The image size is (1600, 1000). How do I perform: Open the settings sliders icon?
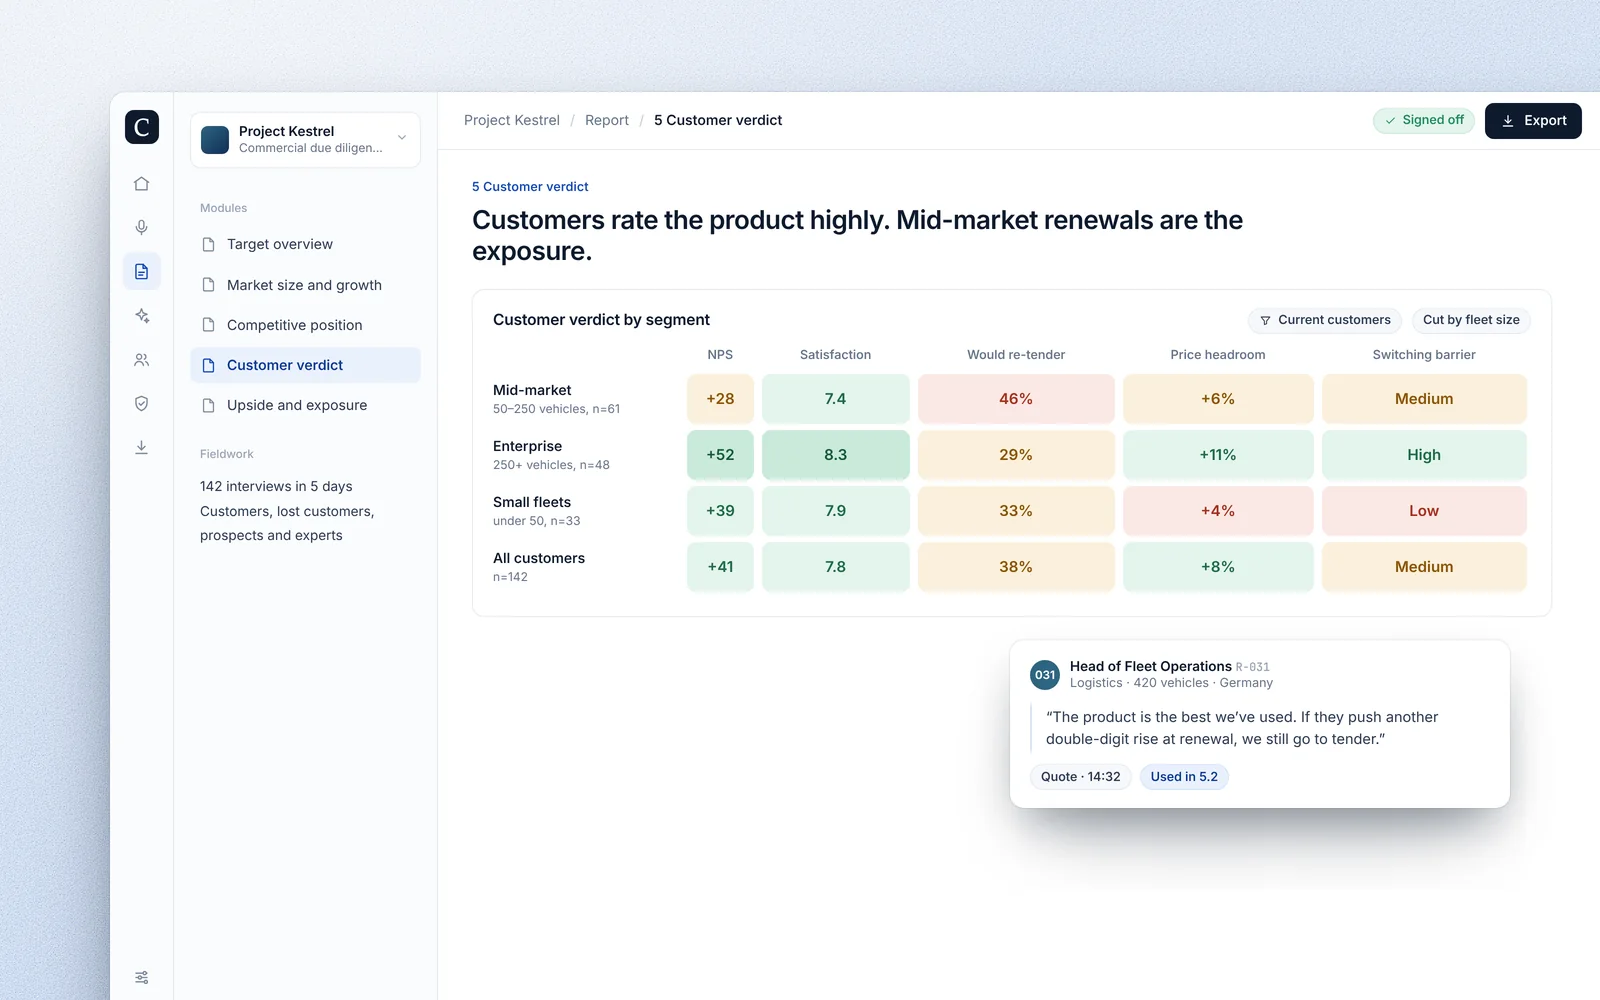tap(142, 977)
